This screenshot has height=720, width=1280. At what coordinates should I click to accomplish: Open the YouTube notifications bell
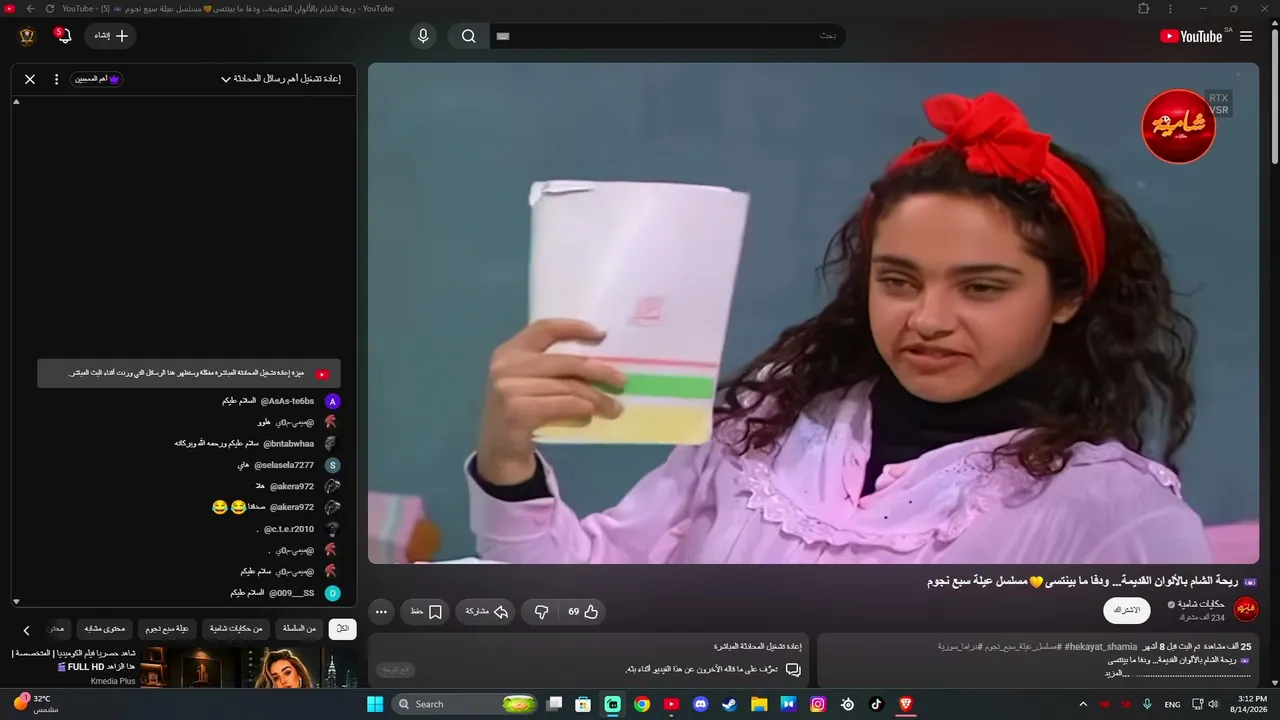point(64,36)
